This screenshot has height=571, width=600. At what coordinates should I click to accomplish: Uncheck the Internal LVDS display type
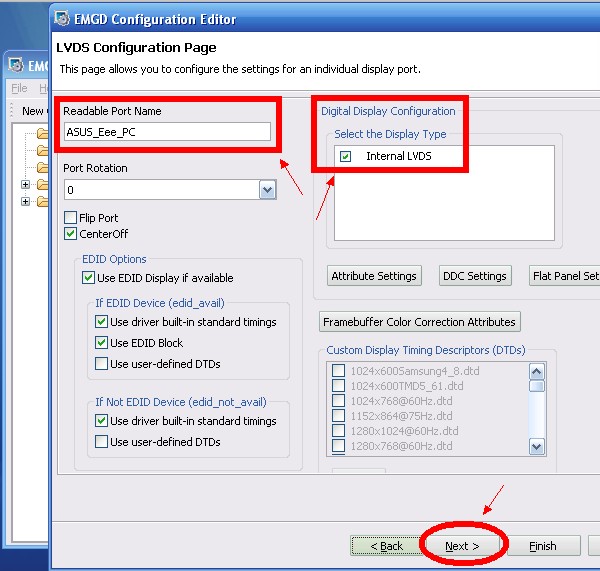pyautogui.click(x=345, y=156)
